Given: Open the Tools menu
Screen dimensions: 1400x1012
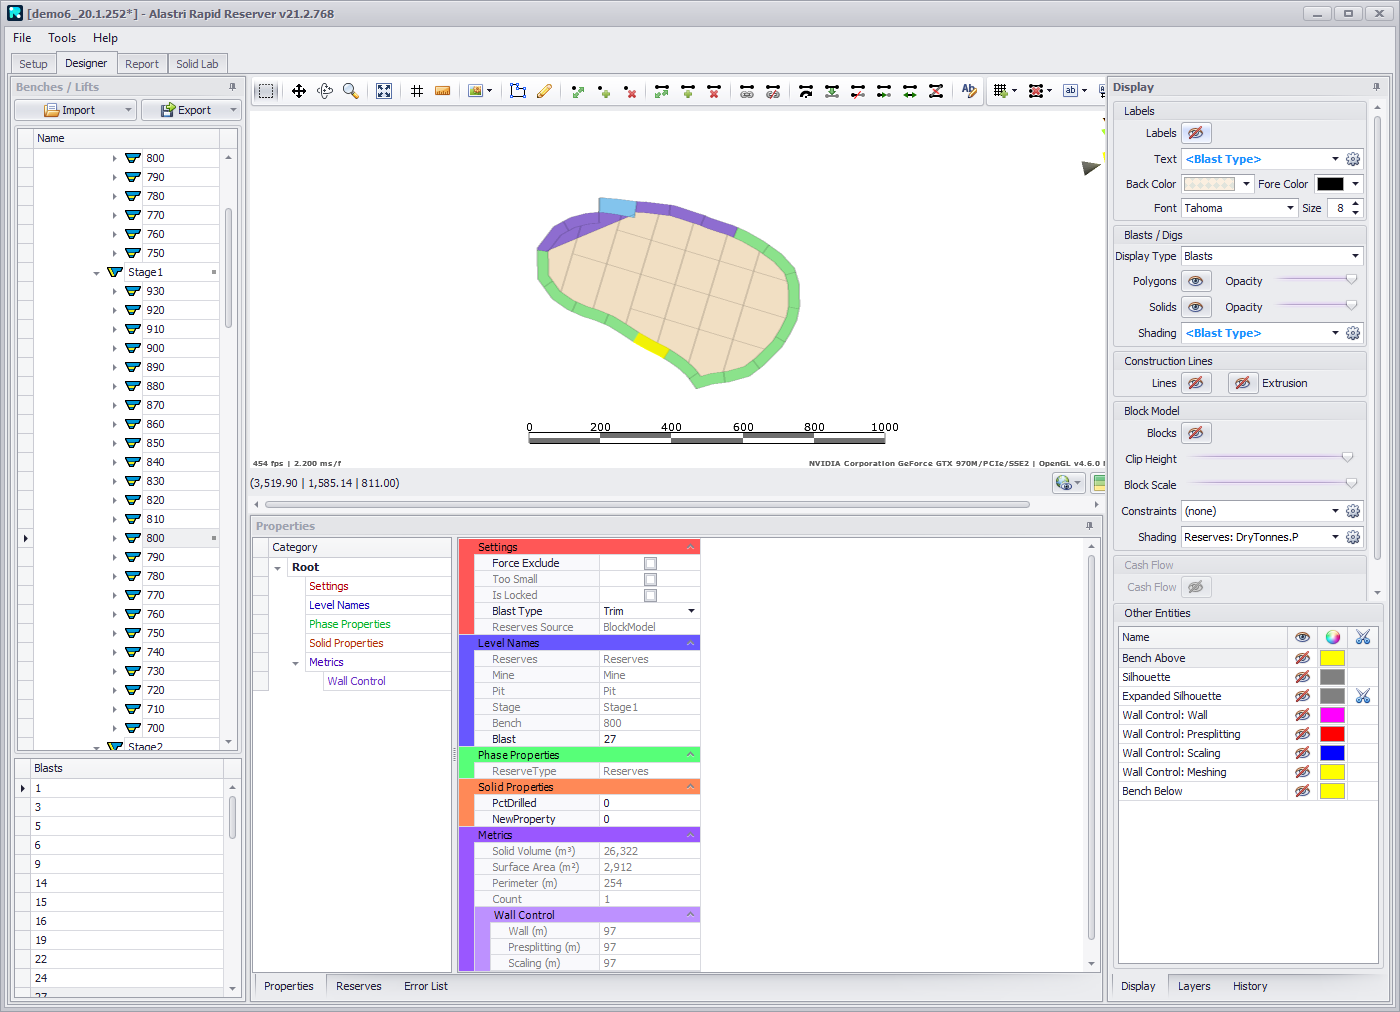Looking at the screenshot, I should (62, 38).
